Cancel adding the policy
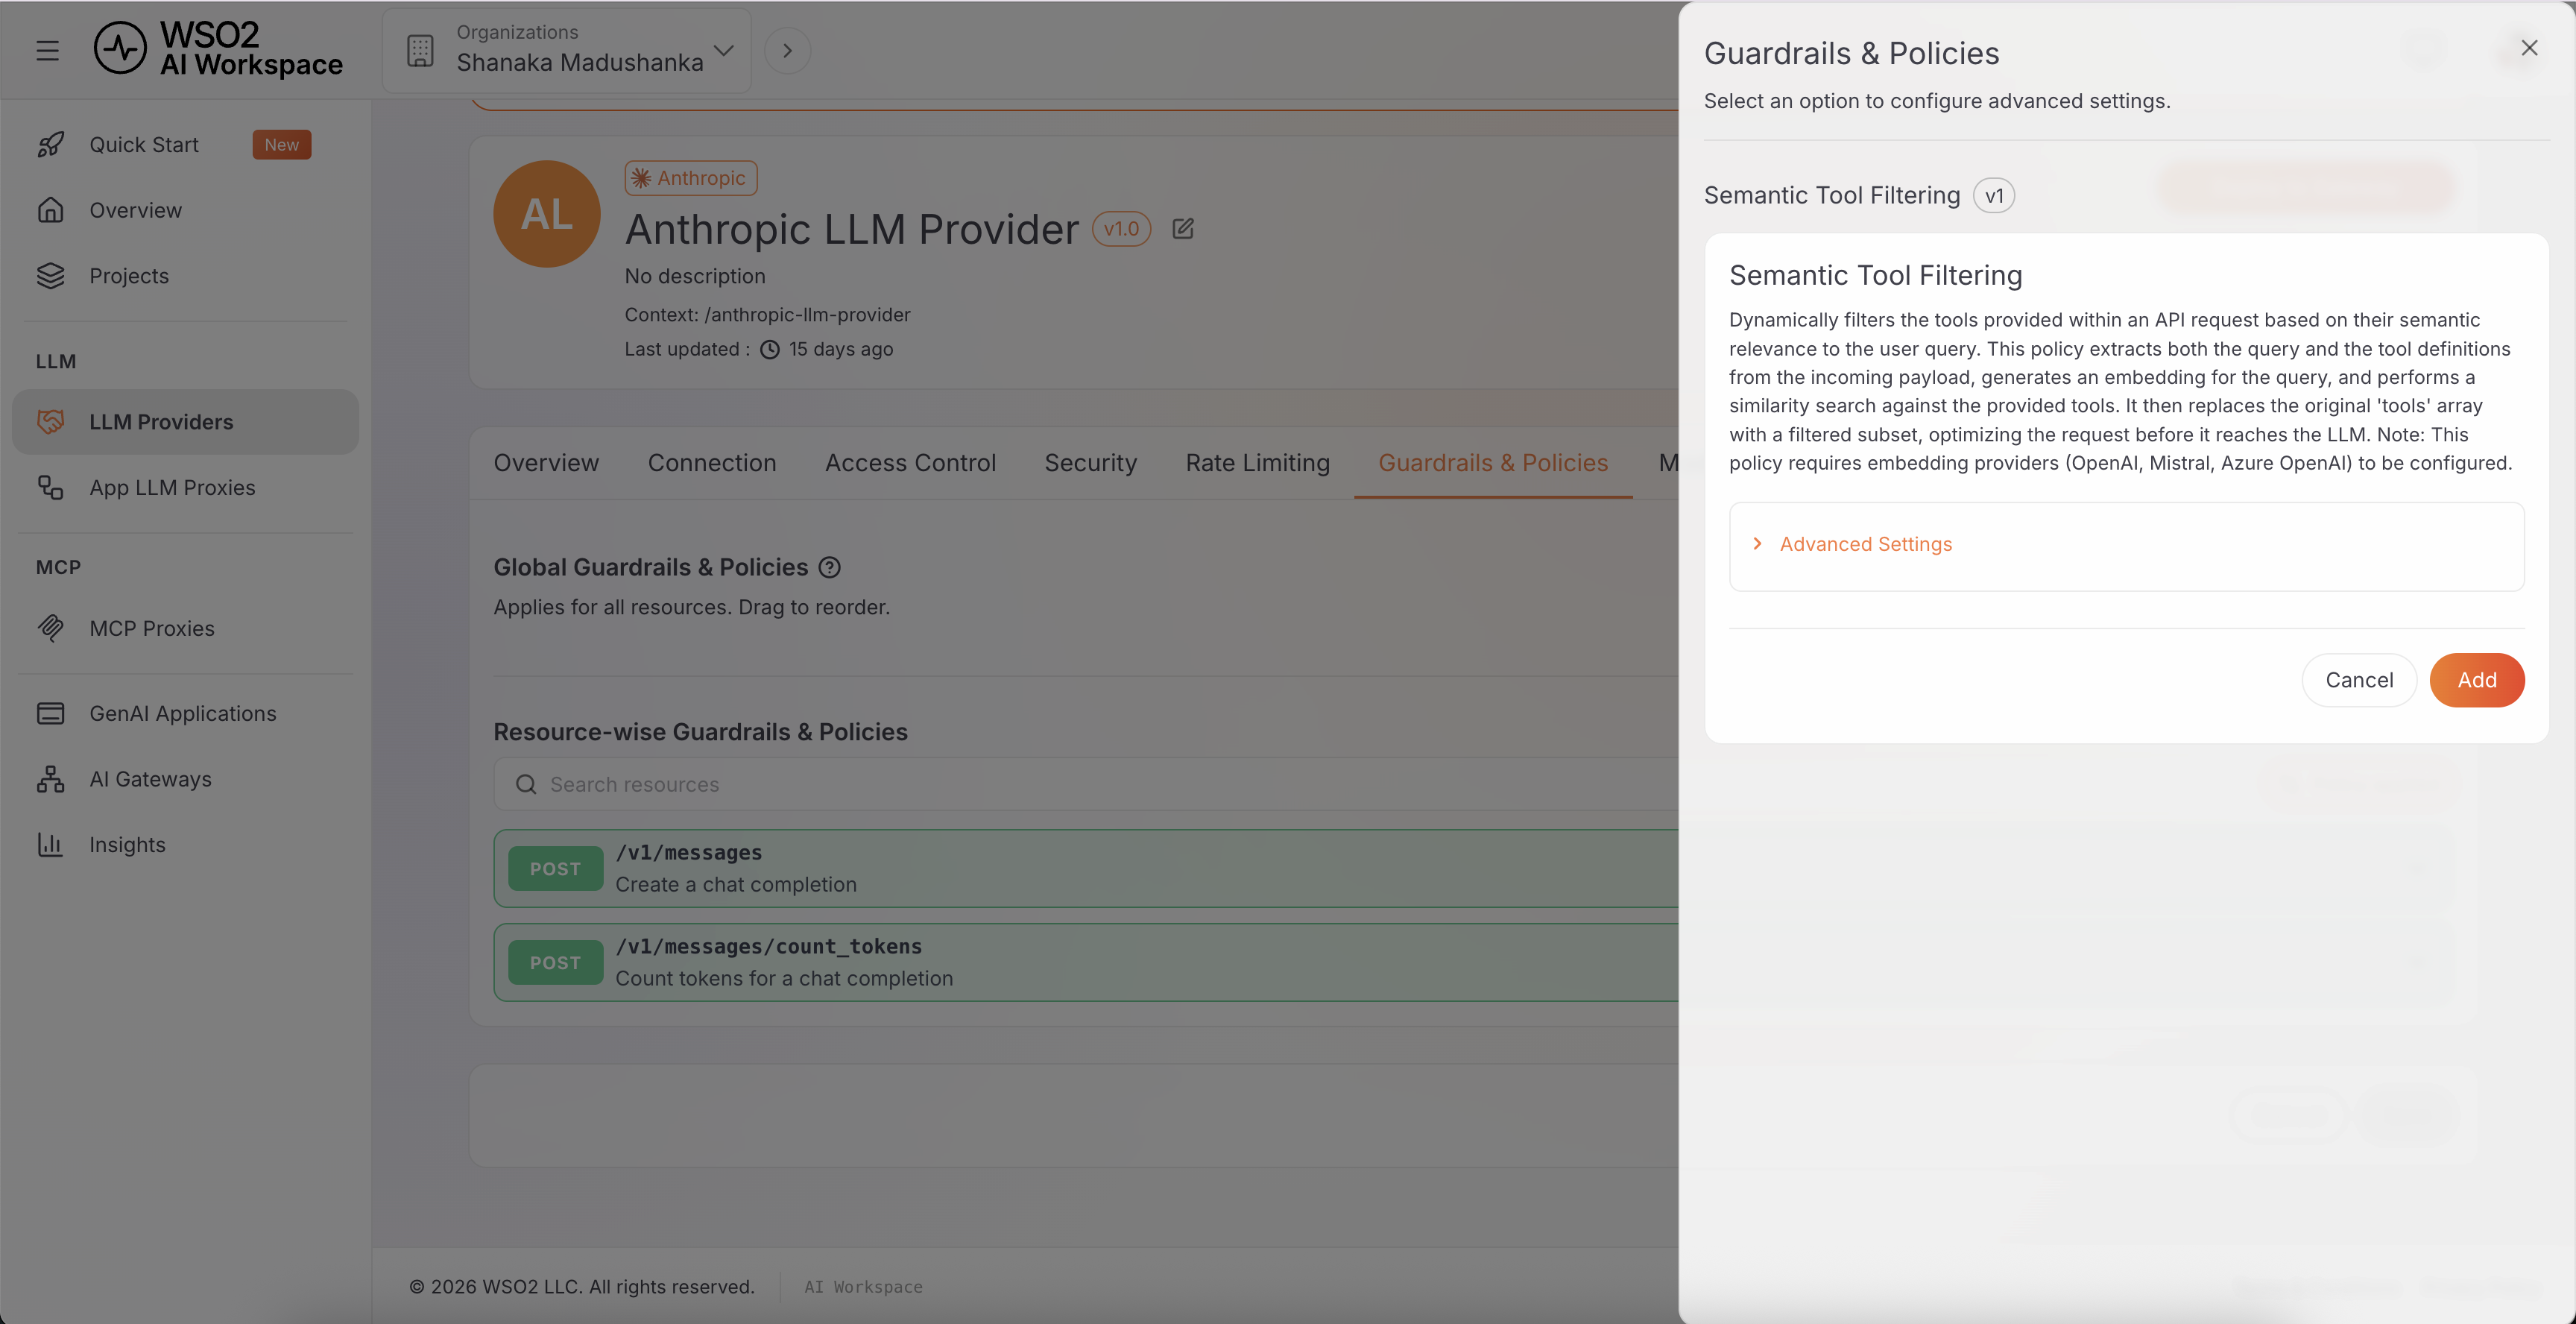 tap(2358, 679)
